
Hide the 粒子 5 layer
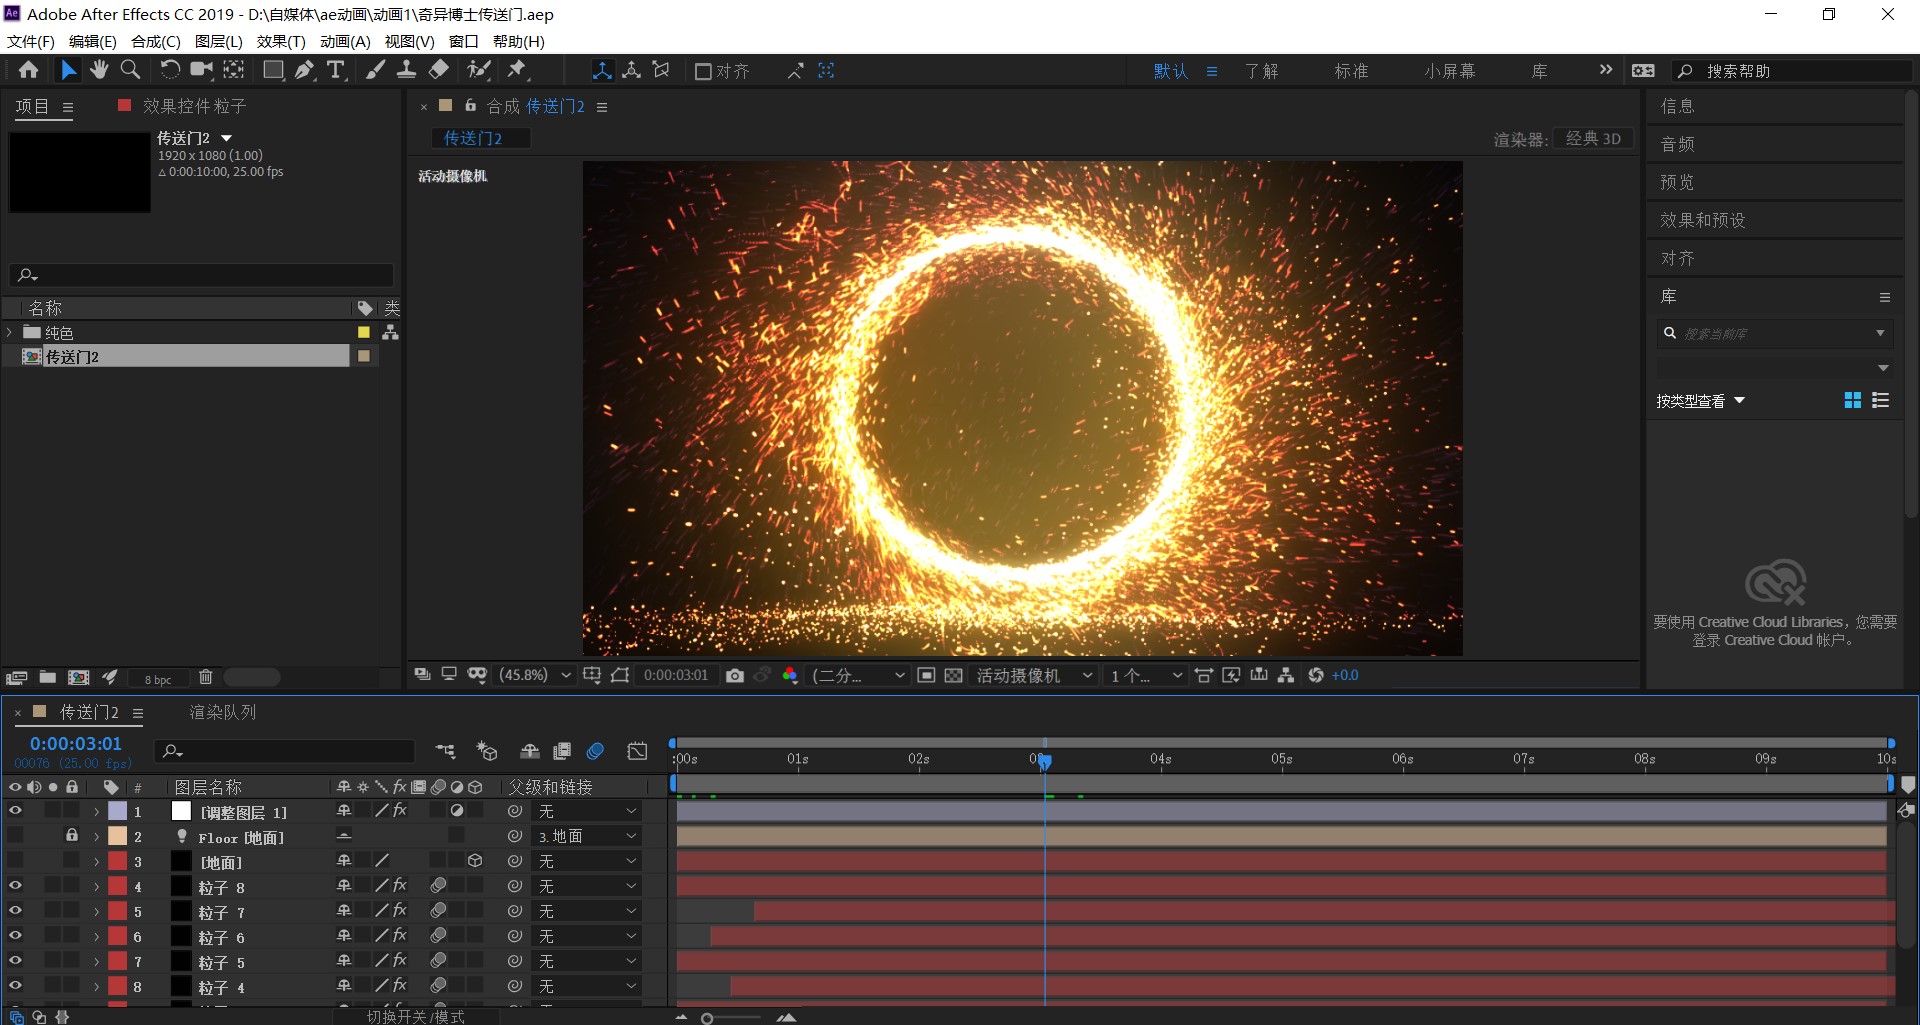15,961
